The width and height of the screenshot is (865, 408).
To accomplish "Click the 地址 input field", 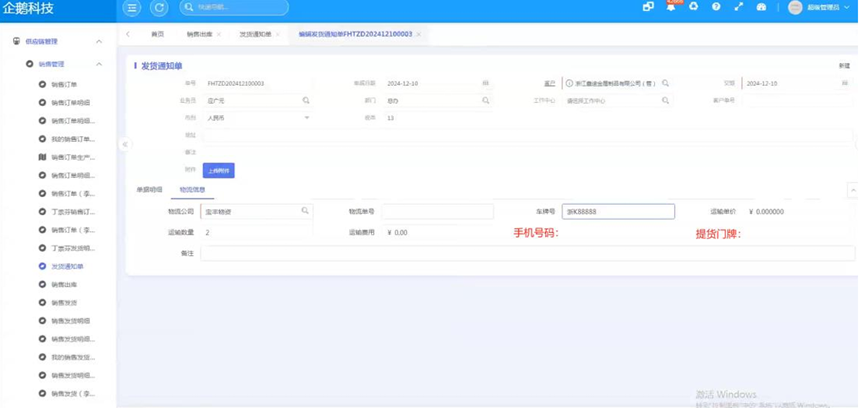I will (x=527, y=135).
